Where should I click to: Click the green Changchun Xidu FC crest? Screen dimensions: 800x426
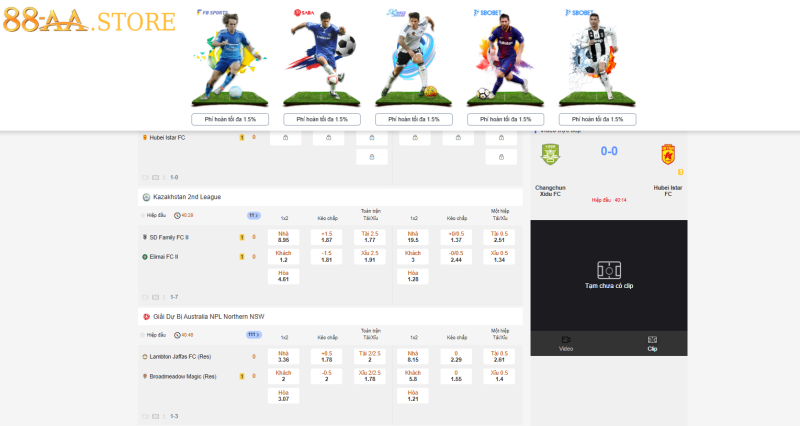pos(551,154)
